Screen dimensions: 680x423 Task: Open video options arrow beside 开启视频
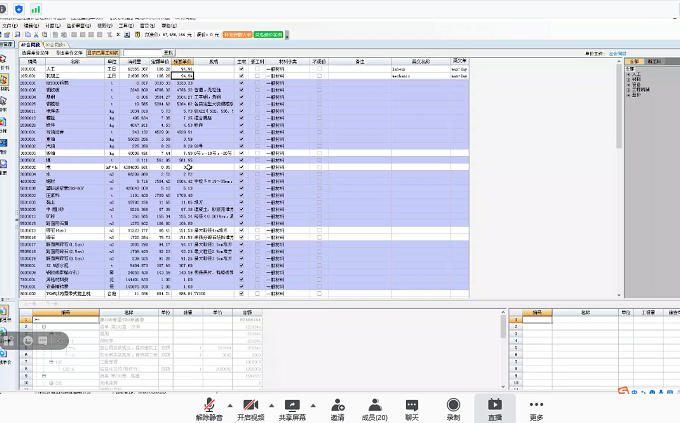tap(271, 406)
